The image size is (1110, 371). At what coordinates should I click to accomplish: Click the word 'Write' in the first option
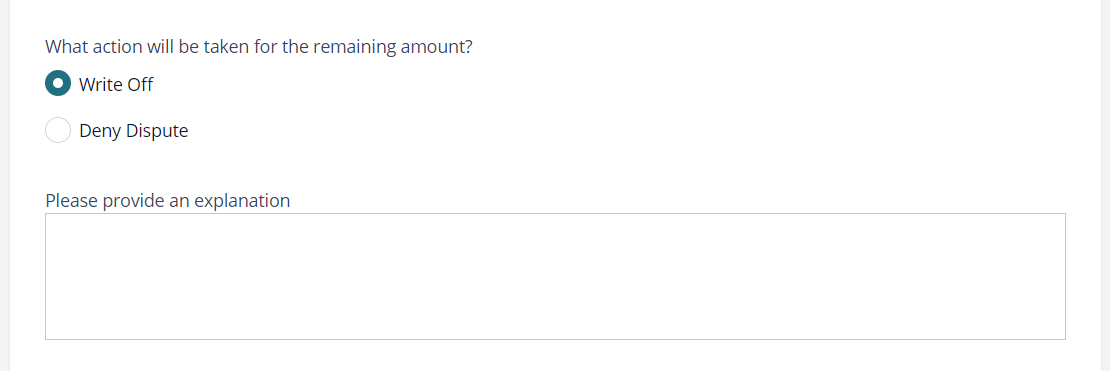[101, 84]
